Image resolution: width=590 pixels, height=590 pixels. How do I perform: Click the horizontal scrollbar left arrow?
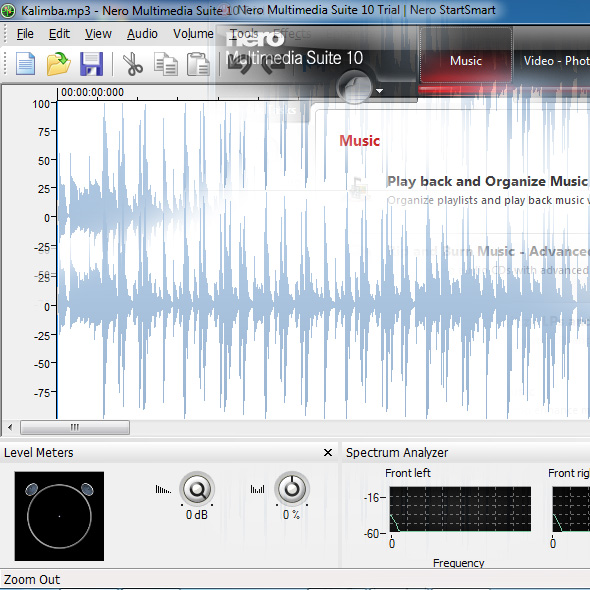point(10,427)
